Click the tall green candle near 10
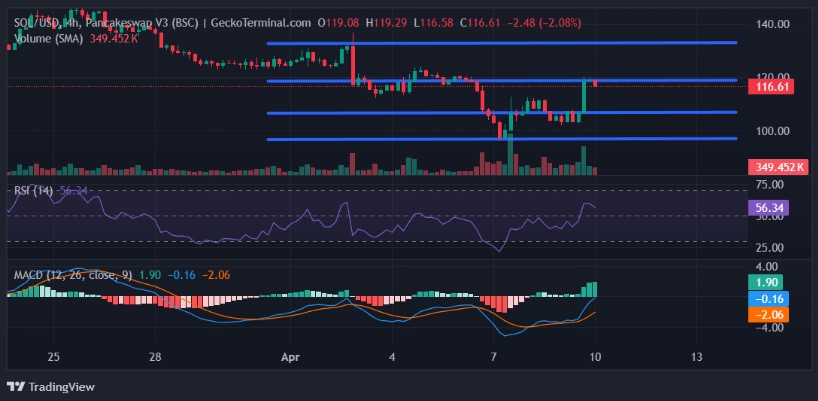This screenshot has width=818, height=401. [583, 98]
